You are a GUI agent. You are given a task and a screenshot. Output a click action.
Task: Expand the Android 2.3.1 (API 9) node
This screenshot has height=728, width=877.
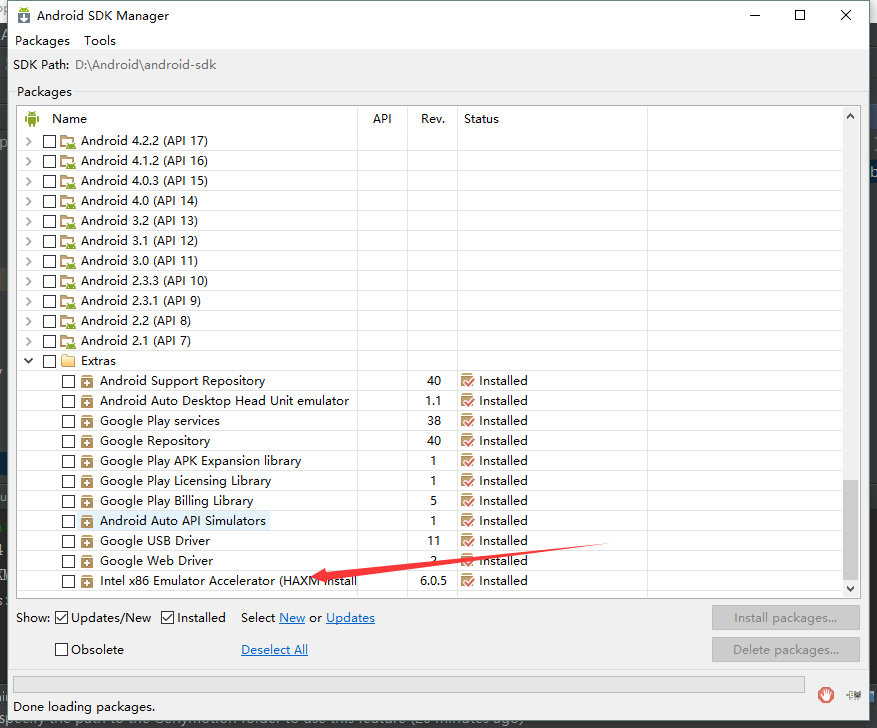(x=29, y=301)
